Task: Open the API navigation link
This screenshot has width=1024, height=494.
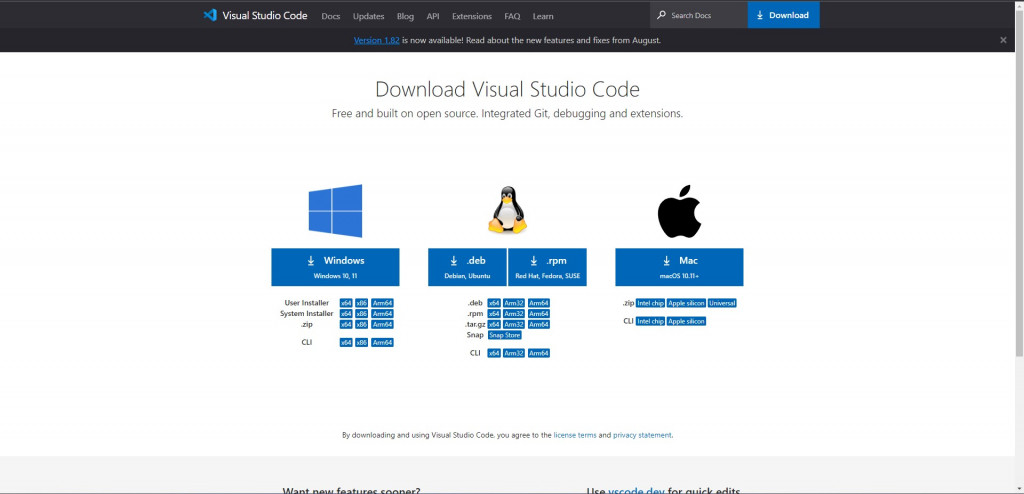Action: pyautogui.click(x=433, y=16)
